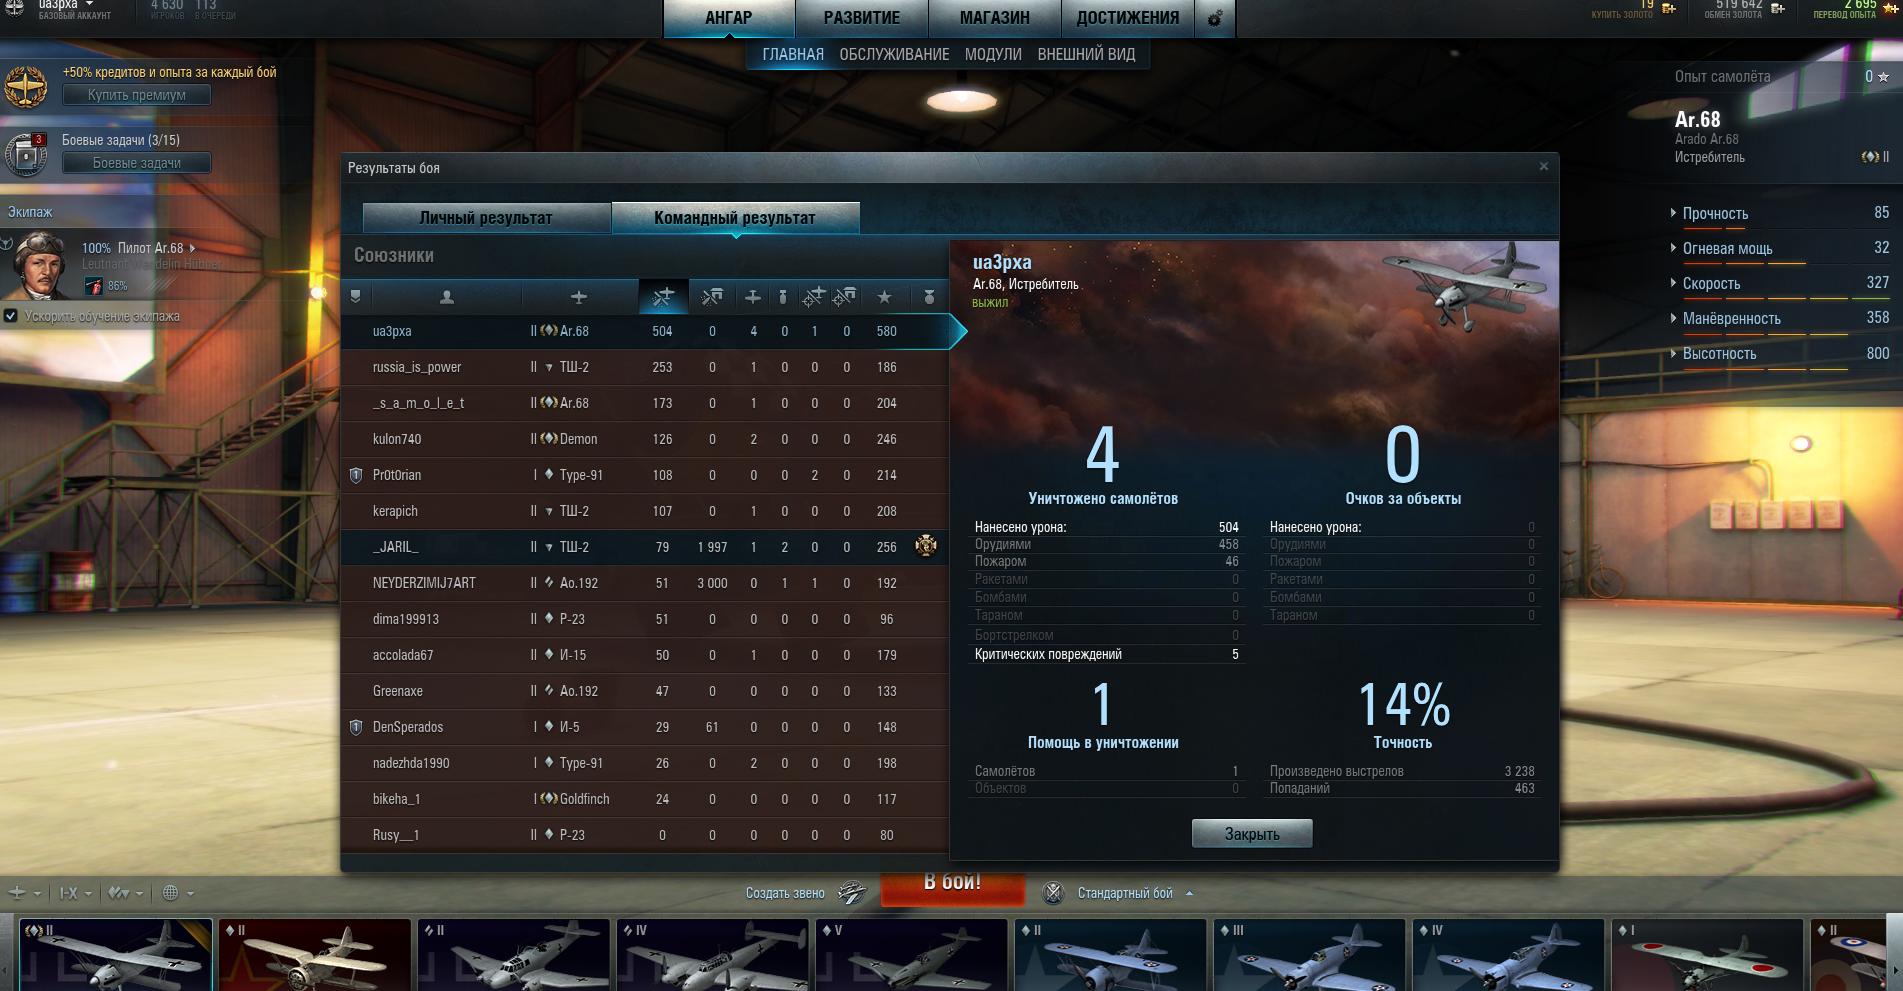
Task: Click the _JARIL_ achievement medal icon
Action: (926, 546)
